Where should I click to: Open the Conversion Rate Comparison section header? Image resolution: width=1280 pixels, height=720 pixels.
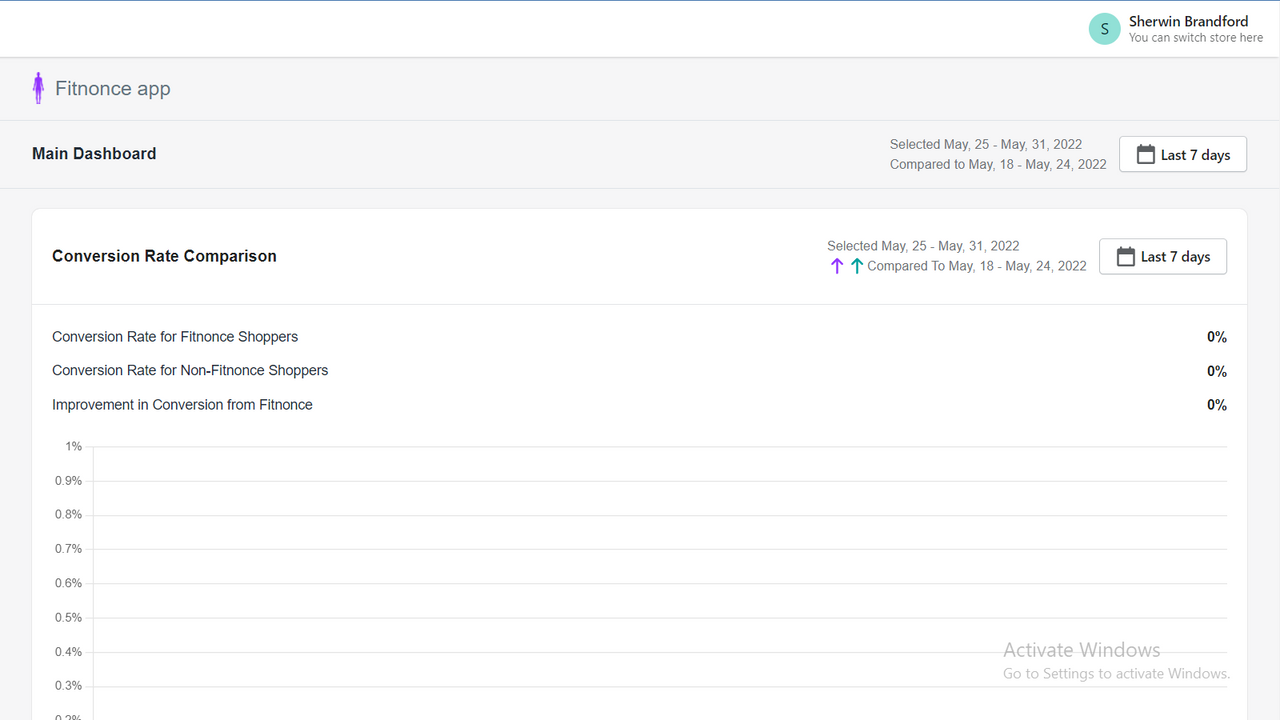tap(164, 256)
